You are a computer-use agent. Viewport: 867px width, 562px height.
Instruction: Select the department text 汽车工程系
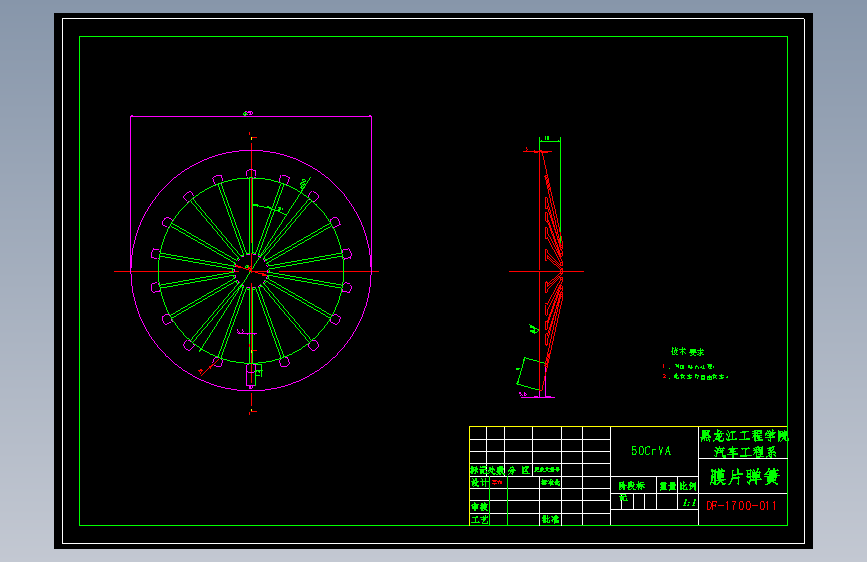pyautogui.click(x=745, y=452)
